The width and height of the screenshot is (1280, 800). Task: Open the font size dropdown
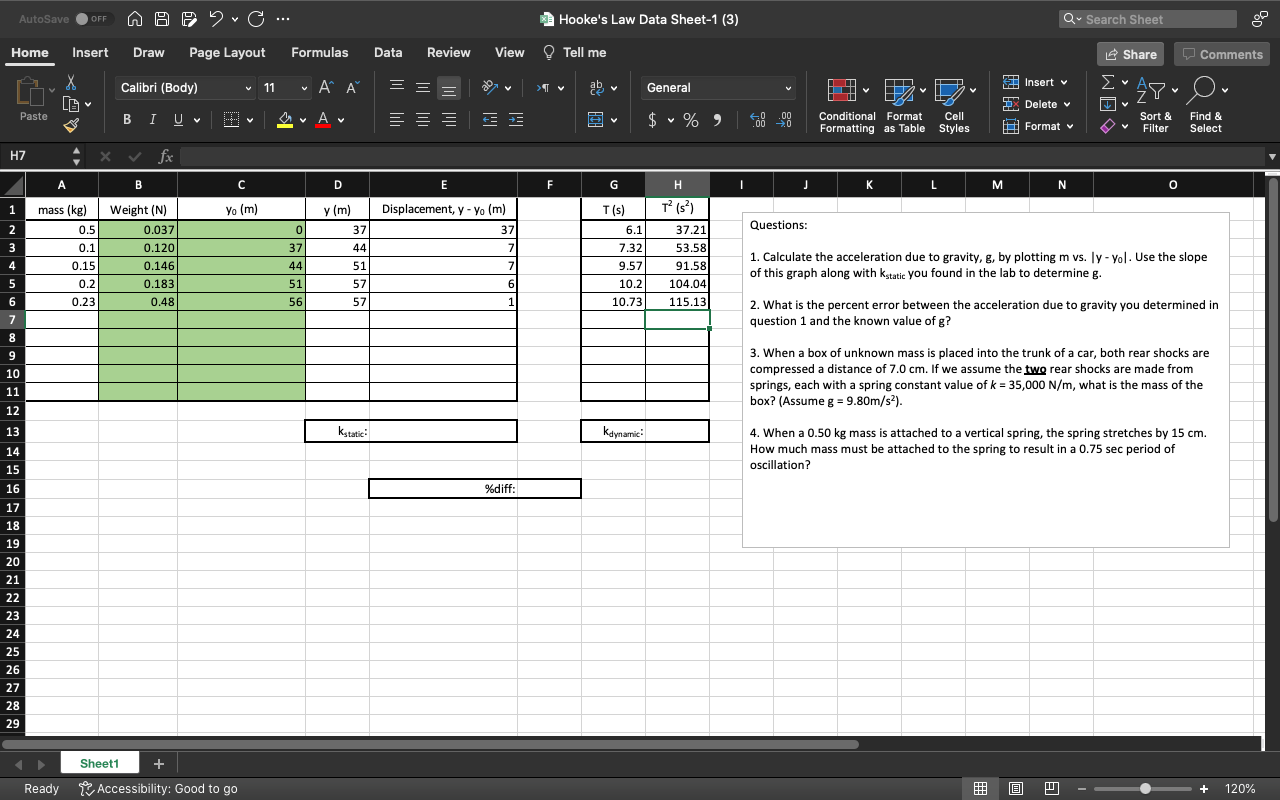pos(285,88)
